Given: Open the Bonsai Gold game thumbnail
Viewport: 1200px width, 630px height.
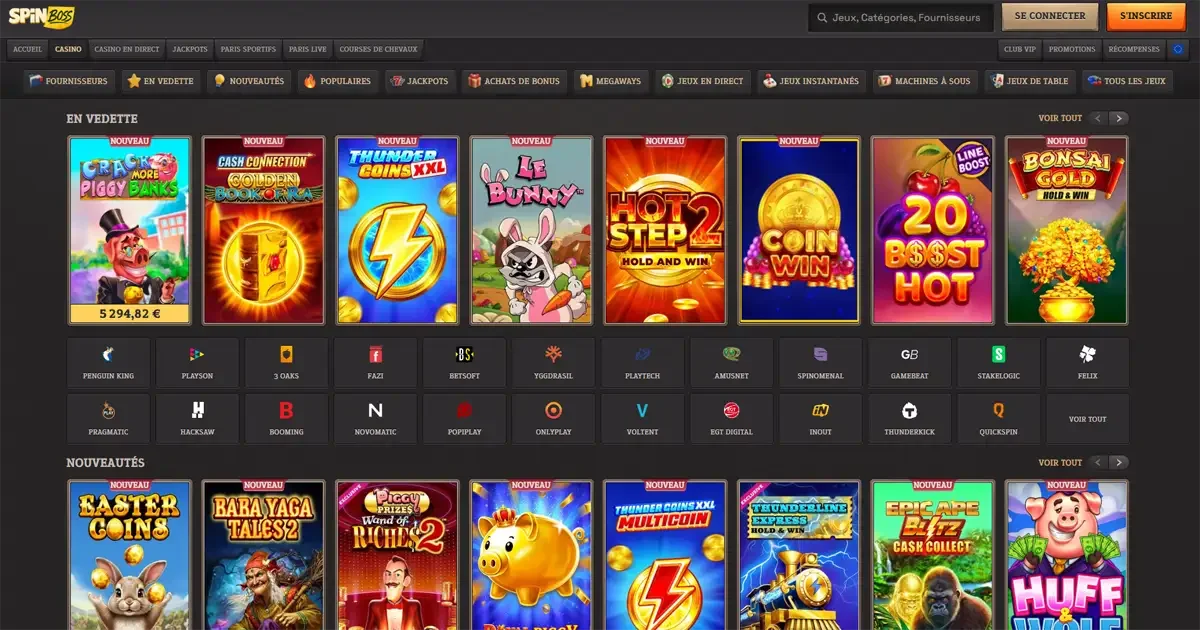Looking at the screenshot, I should 1067,230.
